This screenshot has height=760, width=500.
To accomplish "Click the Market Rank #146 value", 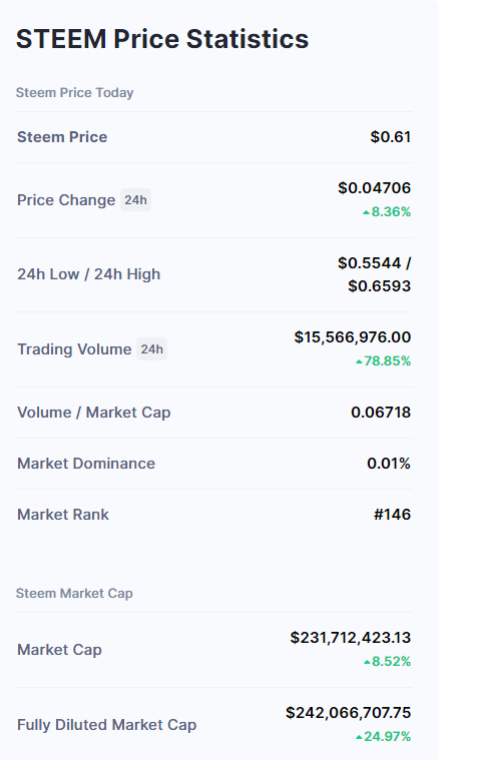I will click(392, 514).
